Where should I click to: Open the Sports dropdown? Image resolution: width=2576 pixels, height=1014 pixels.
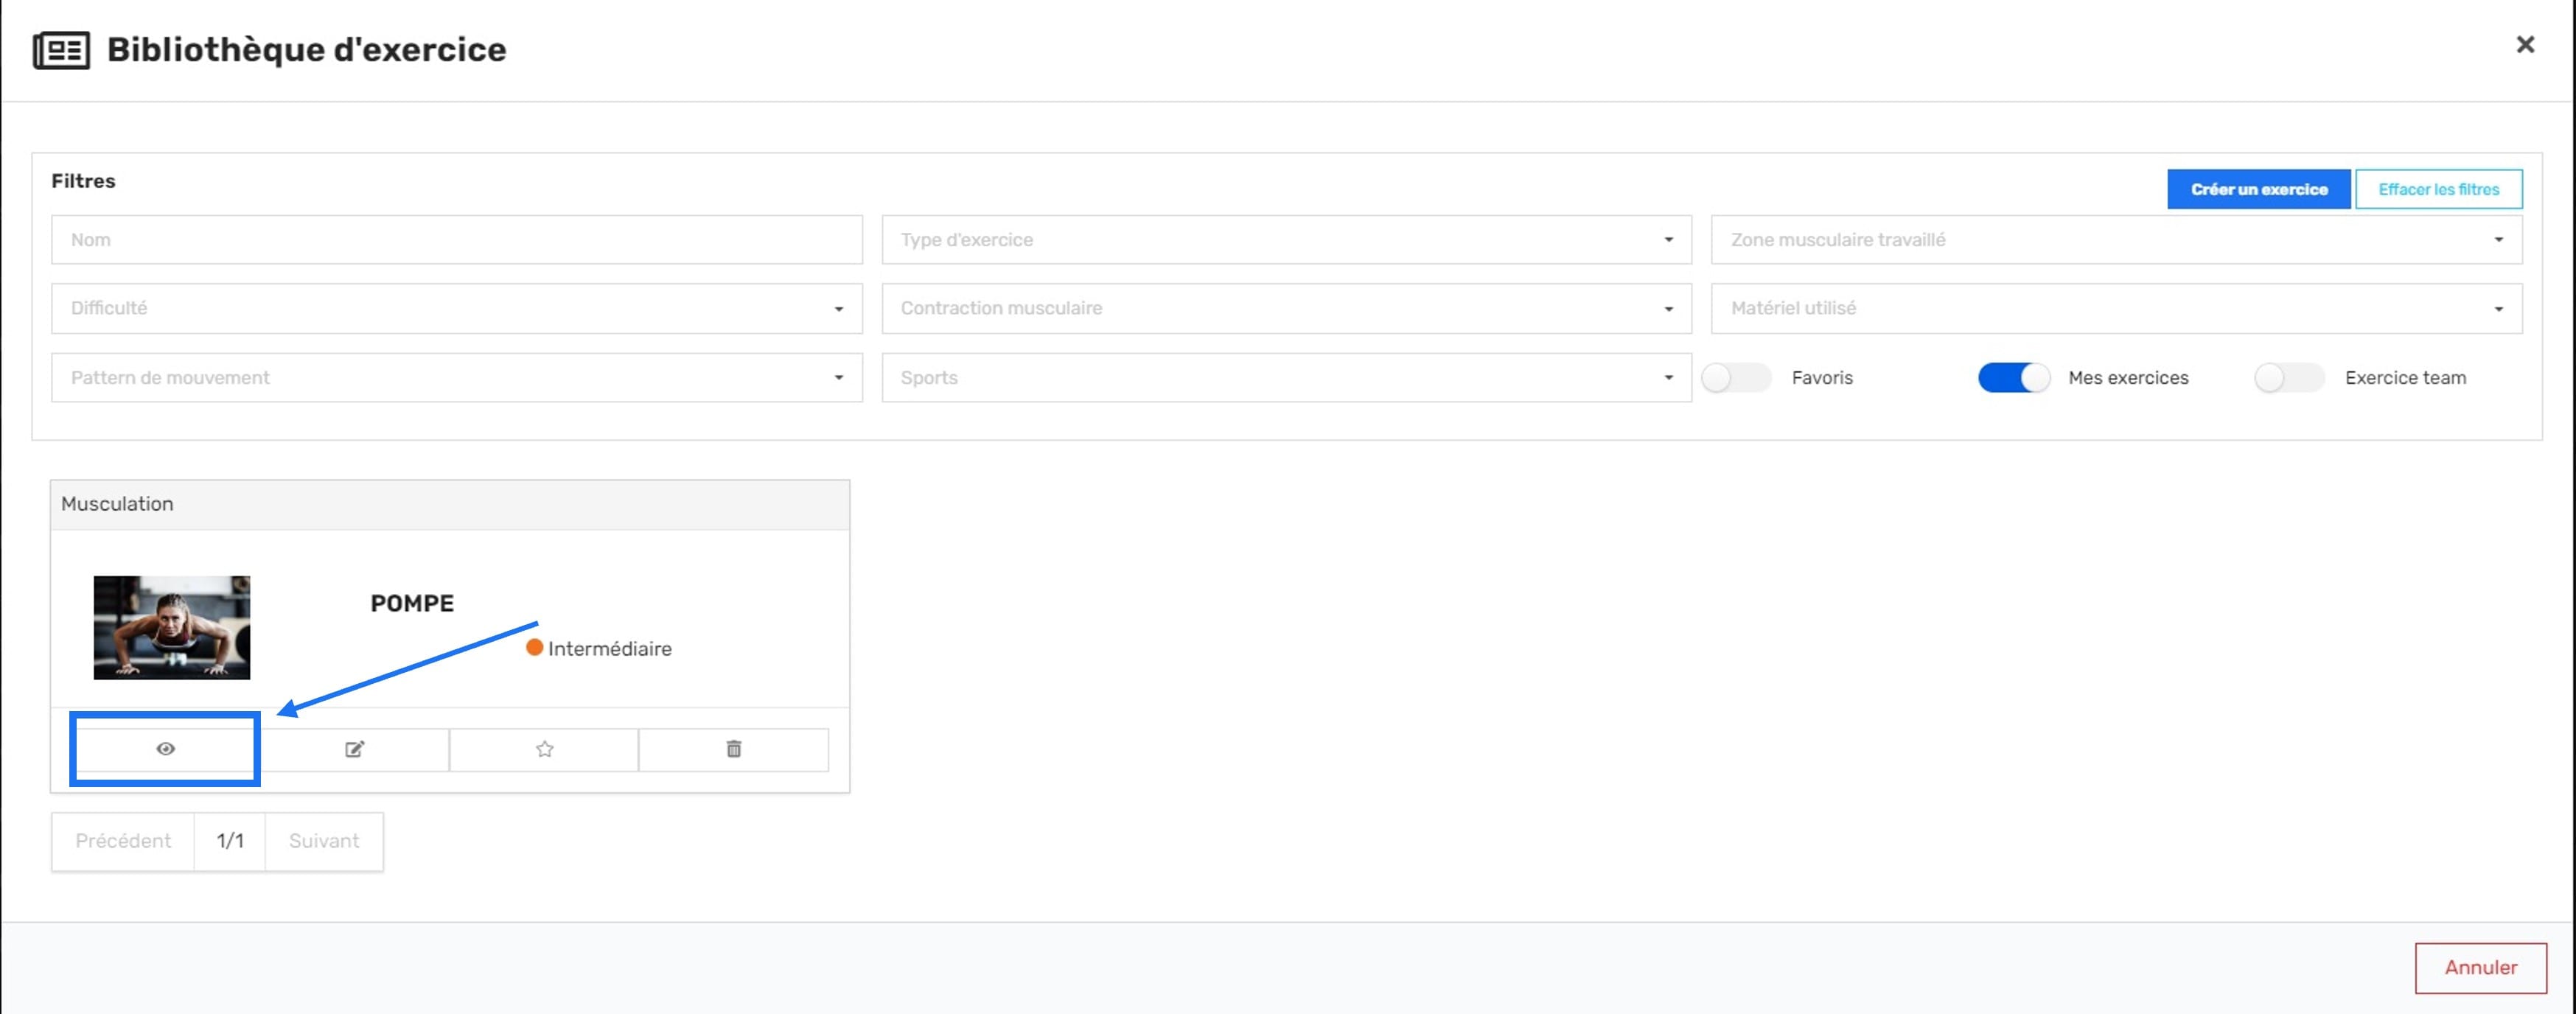tap(1286, 378)
